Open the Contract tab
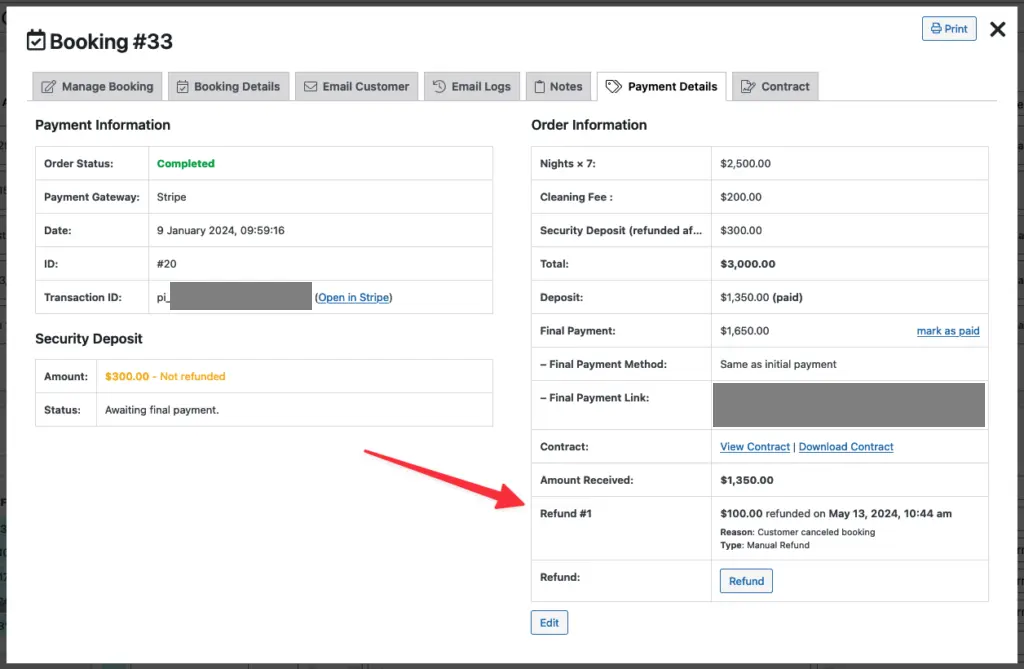Screen dimensions: 1024x669 [785, 87]
